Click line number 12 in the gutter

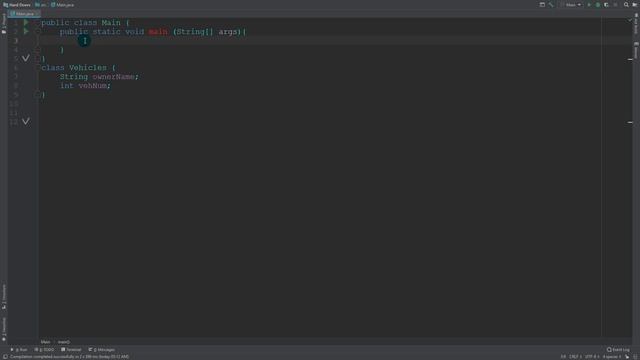click(x=14, y=122)
